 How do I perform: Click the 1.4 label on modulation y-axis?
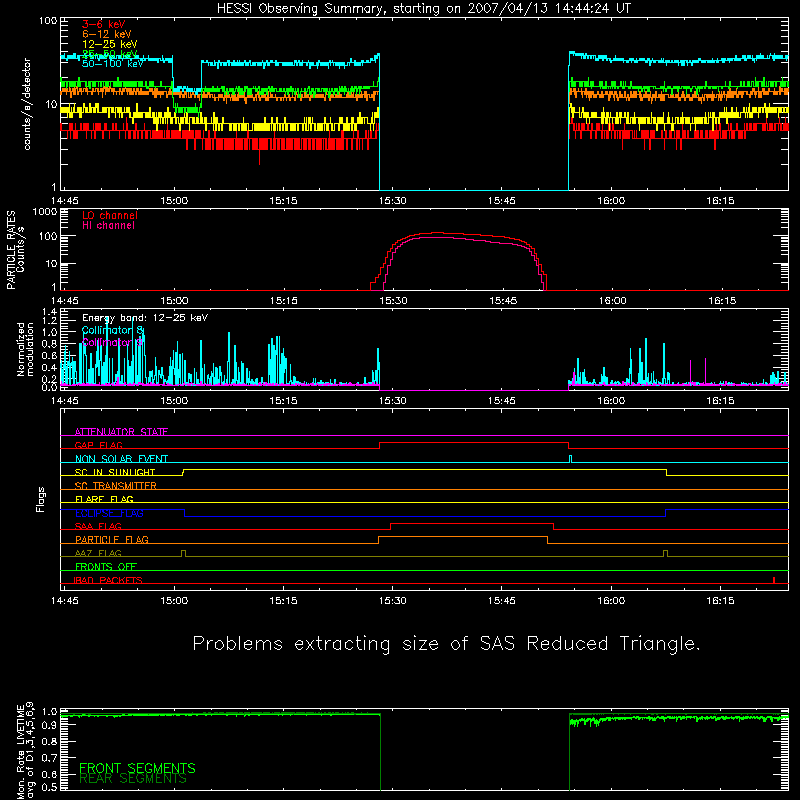[50, 312]
